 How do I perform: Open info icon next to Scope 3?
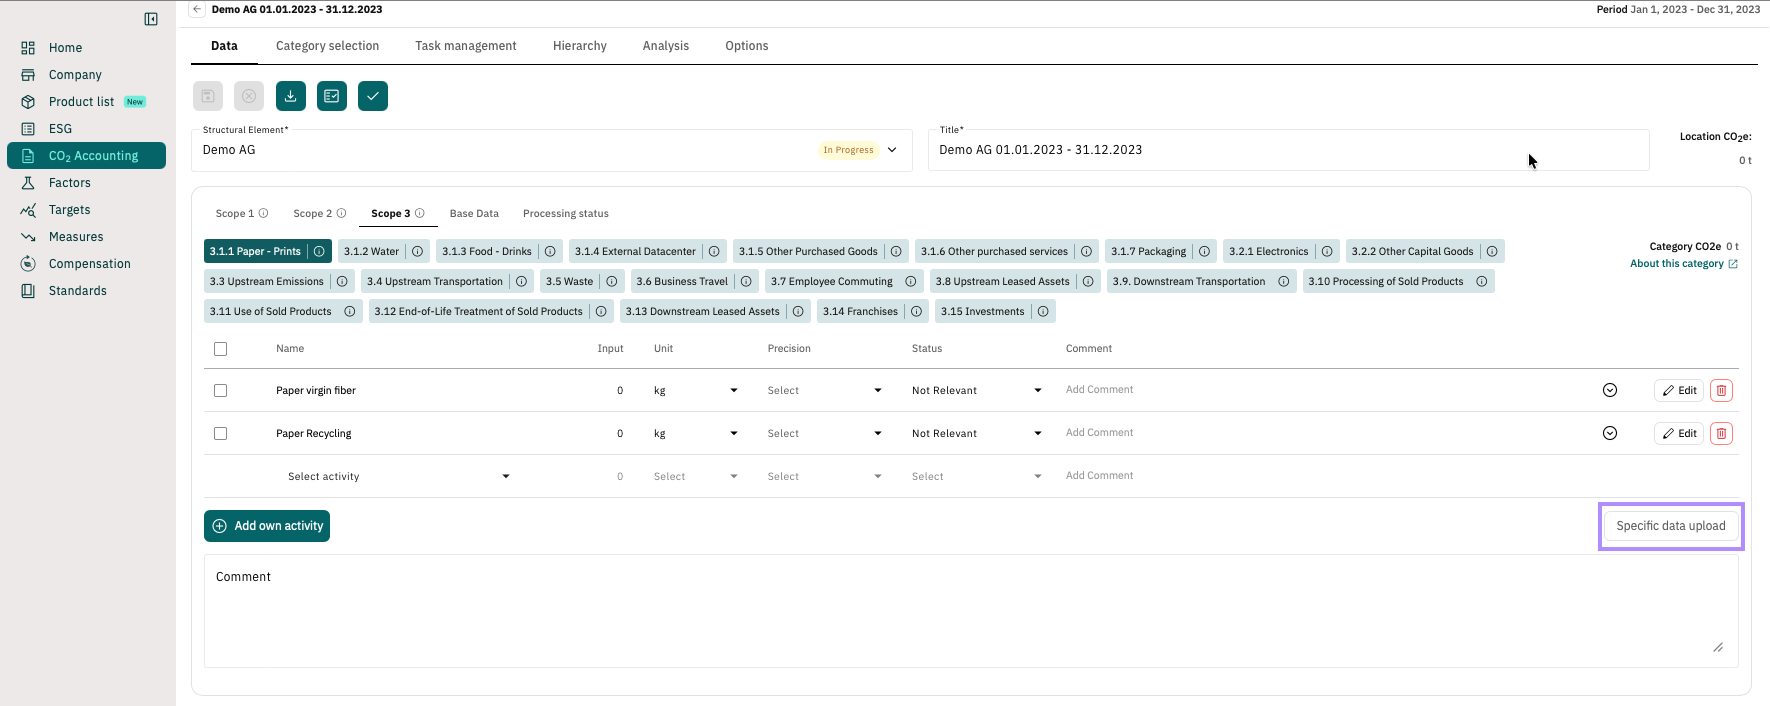pyautogui.click(x=420, y=213)
